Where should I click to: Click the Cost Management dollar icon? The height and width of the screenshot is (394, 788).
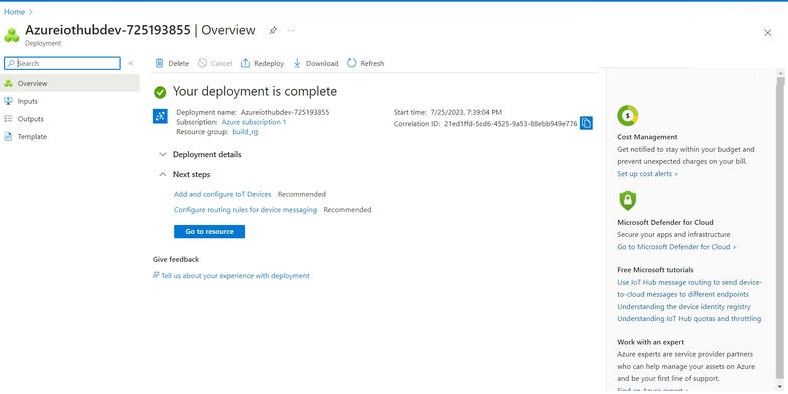627,116
